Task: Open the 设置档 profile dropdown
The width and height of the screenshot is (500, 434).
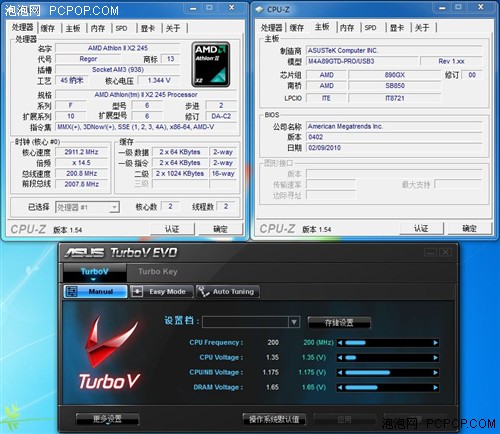Action: [x=294, y=322]
